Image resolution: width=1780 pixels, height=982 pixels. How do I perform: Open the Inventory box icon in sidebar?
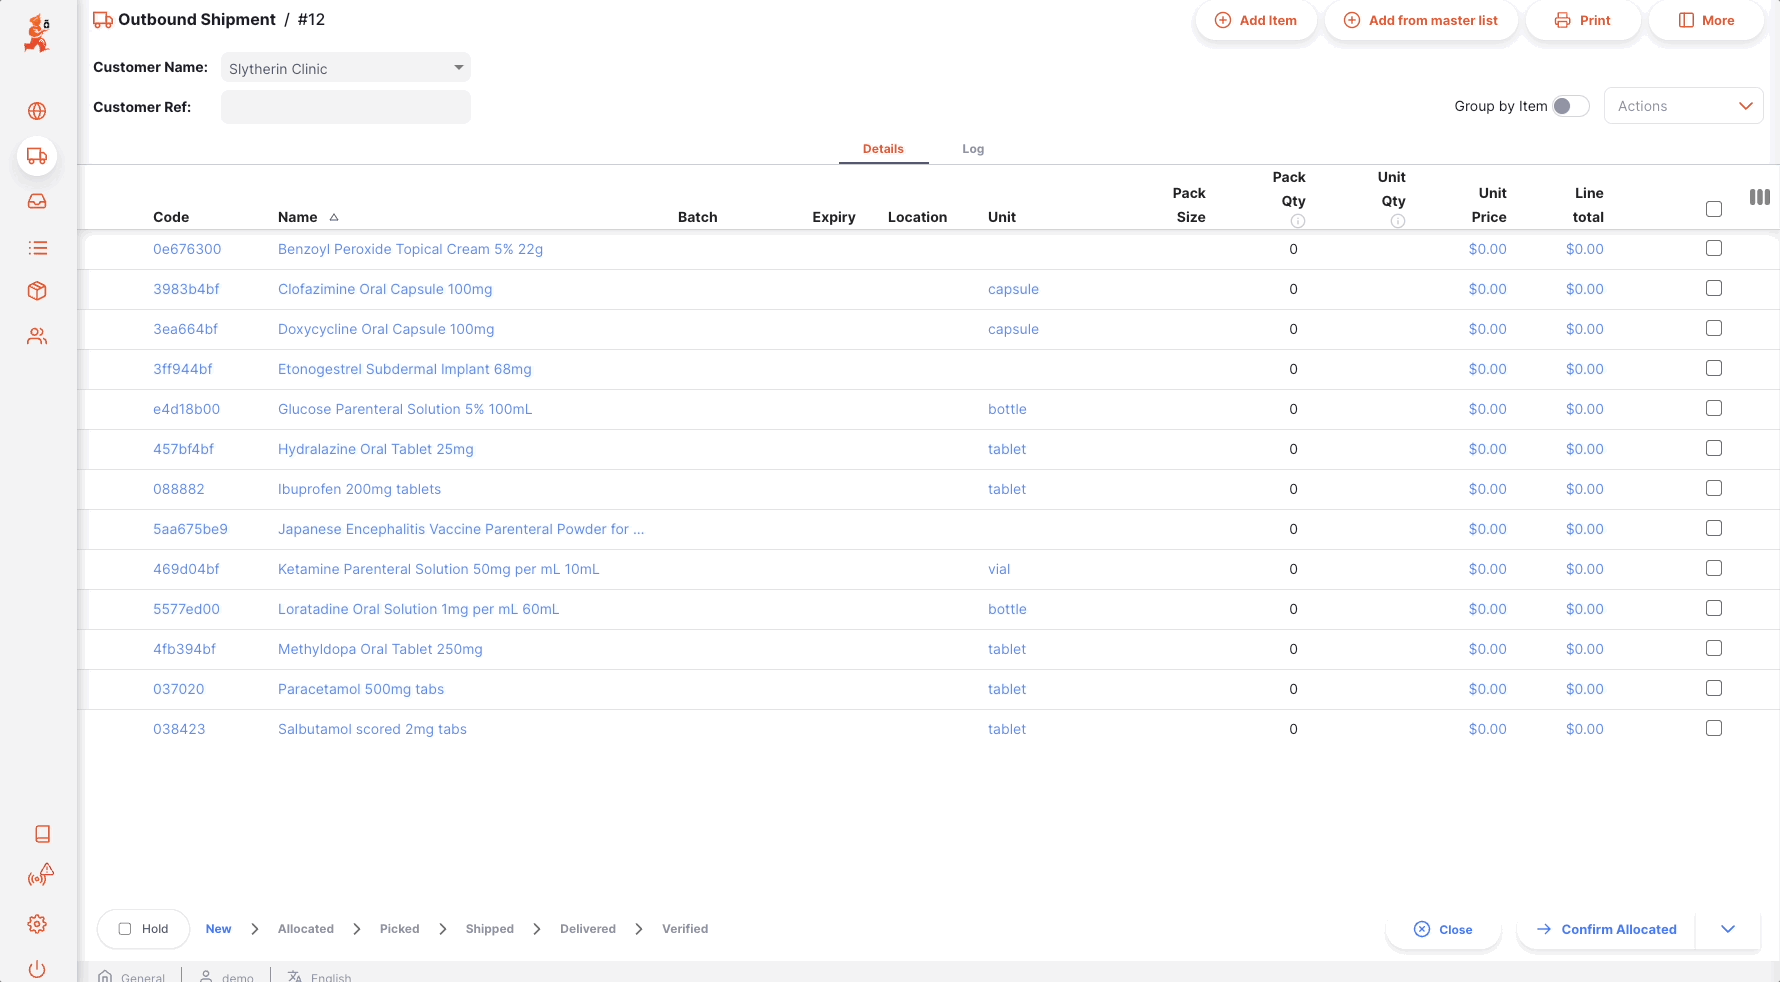pyautogui.click(x=37, y=291)
